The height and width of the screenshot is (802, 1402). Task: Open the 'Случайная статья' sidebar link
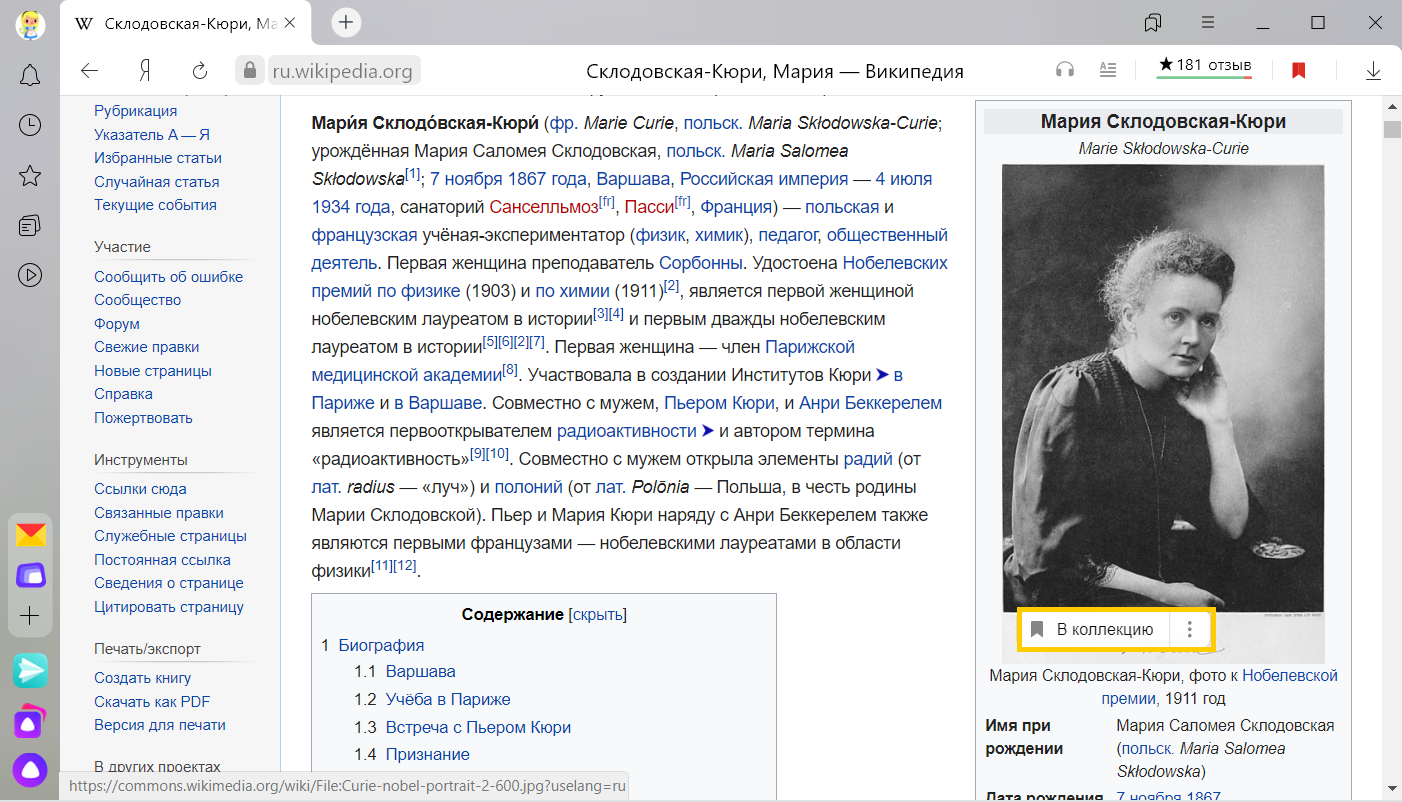(x=155, y=181)
